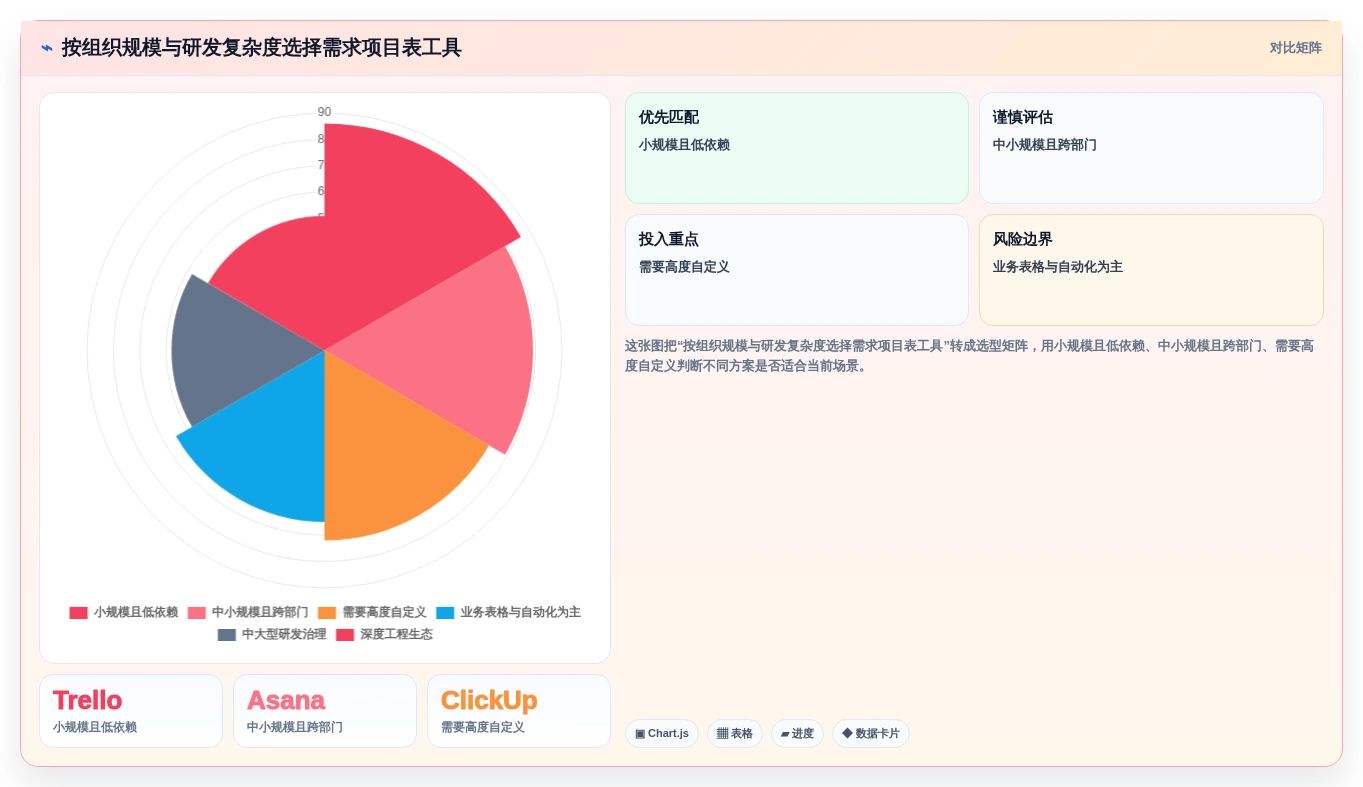The height and width of the screenshot is (787, 1363).
Task: Click the slate gray swatch for 中大型研发治理
Action: tap(227, 634)
